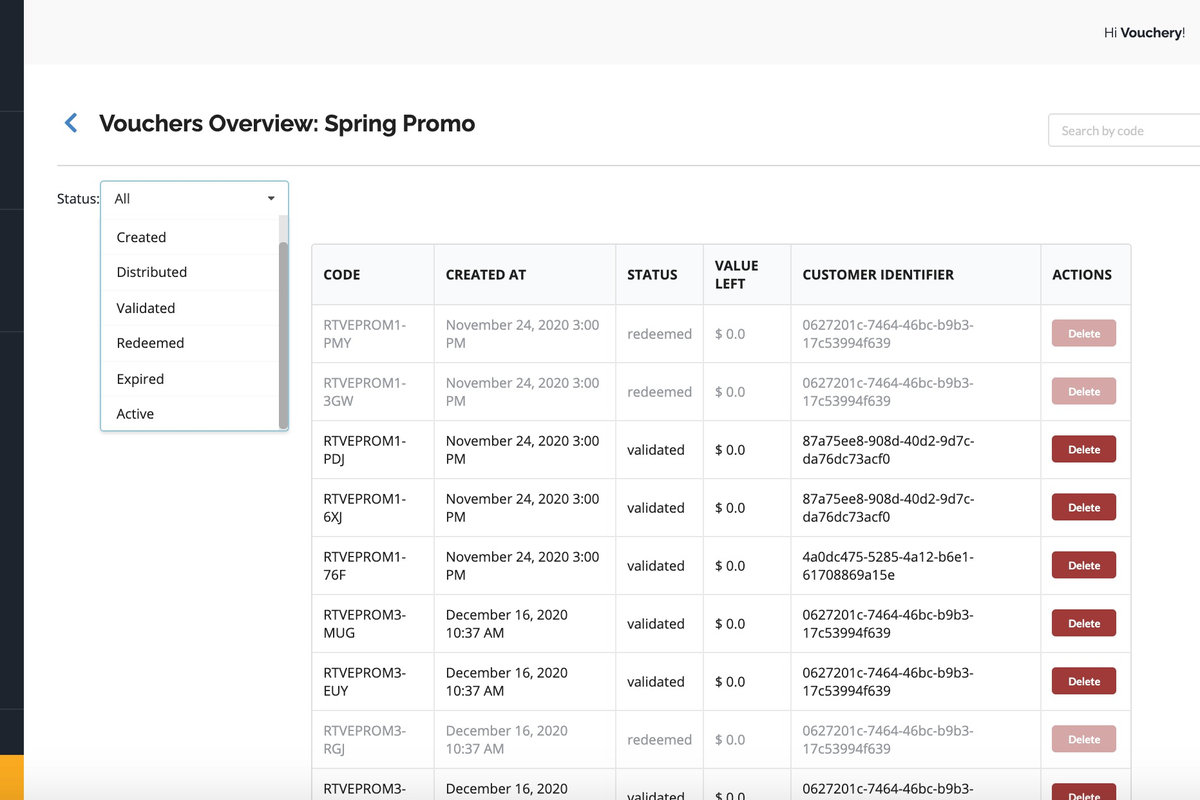Focus the Search by code field

1124,130
